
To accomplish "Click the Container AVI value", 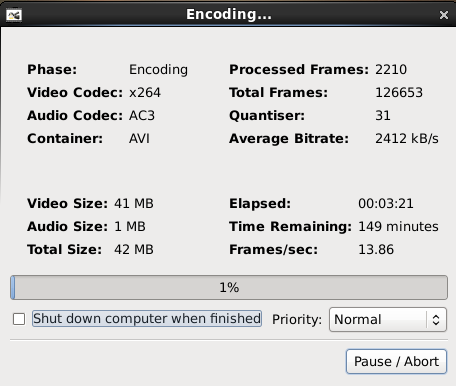I will pyautogui.click(x=139, y=139).
